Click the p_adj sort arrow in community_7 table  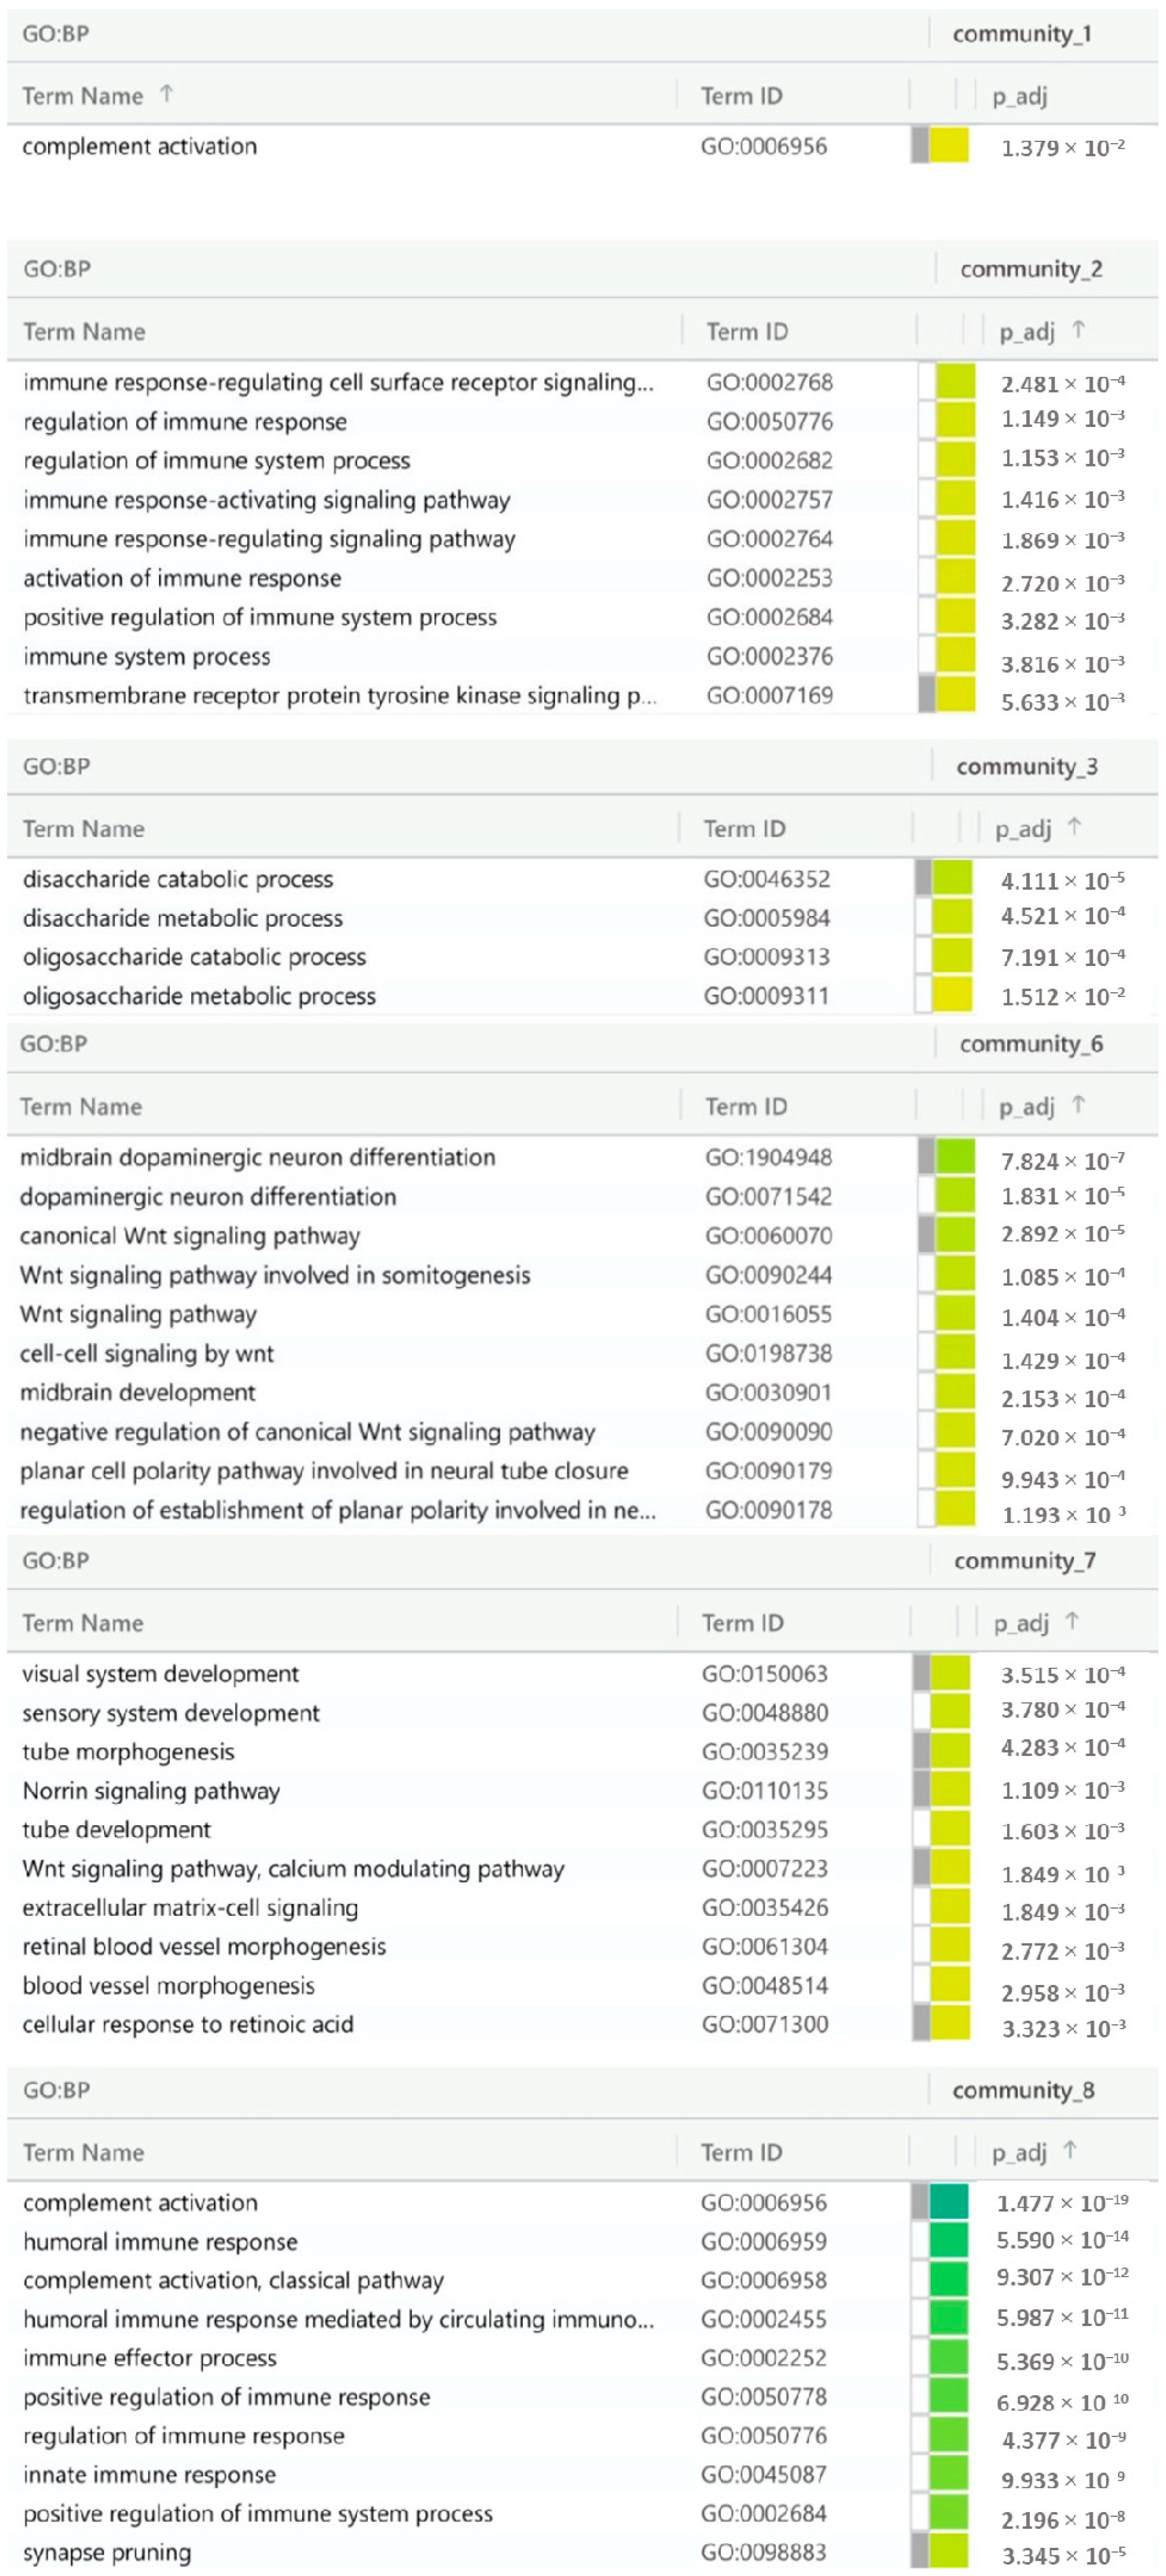[1072, 1621]
